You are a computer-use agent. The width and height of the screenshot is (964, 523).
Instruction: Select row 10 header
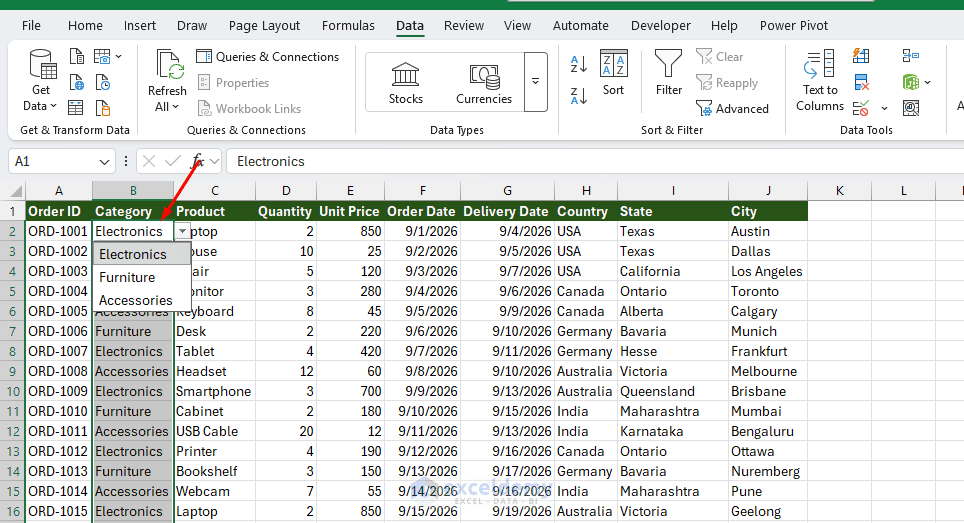tap(13, 391)
